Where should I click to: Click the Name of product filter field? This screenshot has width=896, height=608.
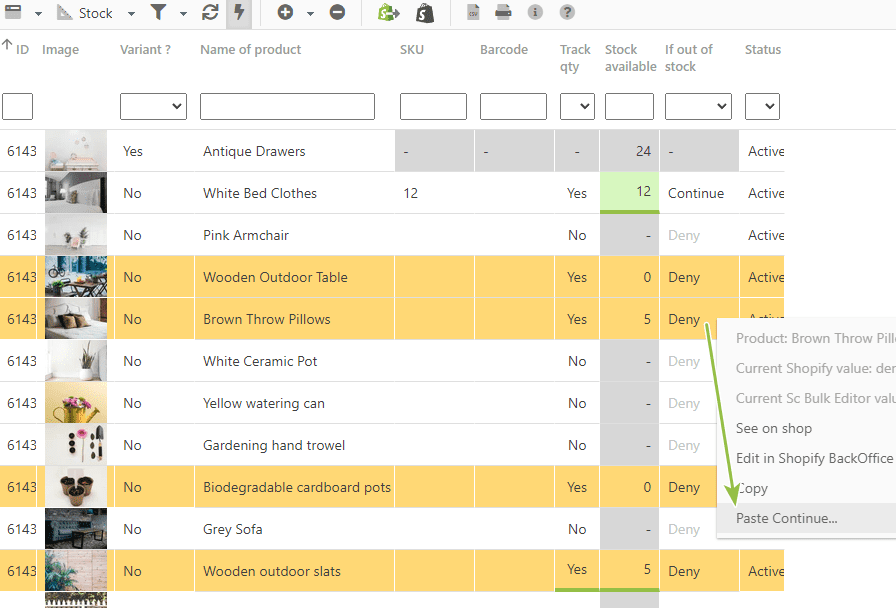click(x=287, y=106)
